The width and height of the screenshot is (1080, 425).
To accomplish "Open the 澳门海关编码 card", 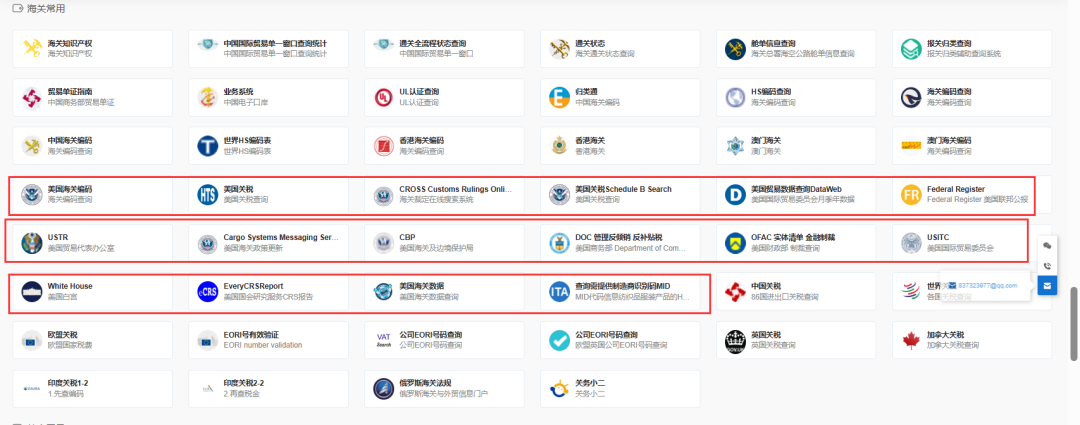I will pos(972,146).
